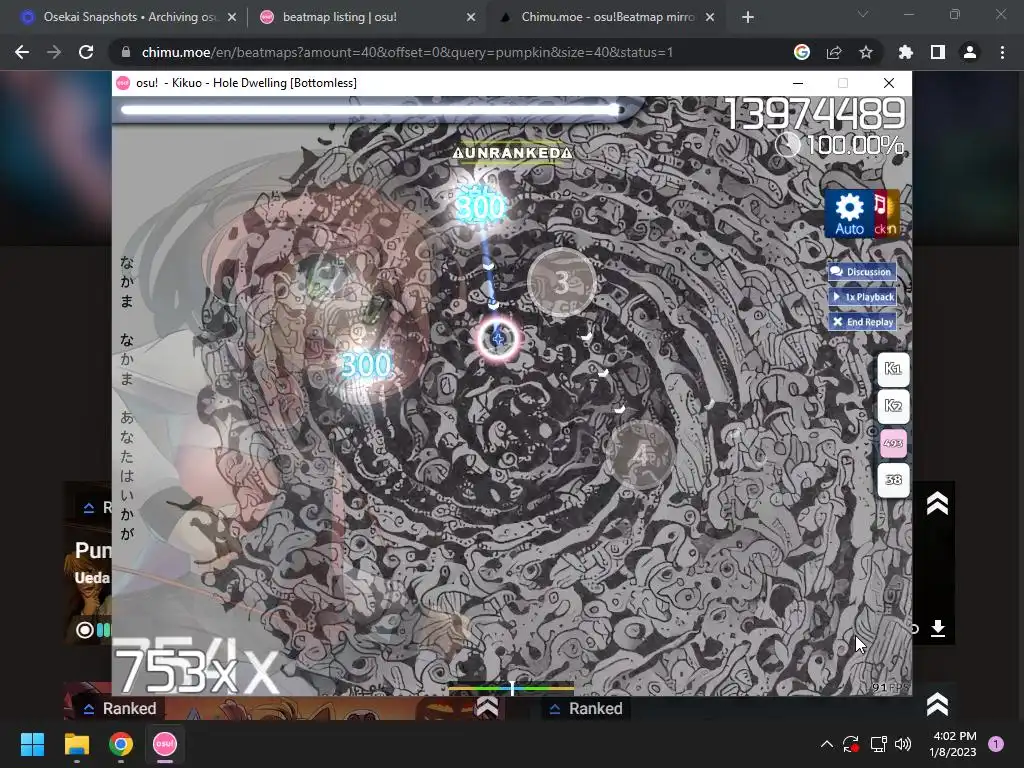Click the UNRANKED warning text
The width and height of the screenshot is (1024, 768).
pyautogui.click(x=512, y=153)
